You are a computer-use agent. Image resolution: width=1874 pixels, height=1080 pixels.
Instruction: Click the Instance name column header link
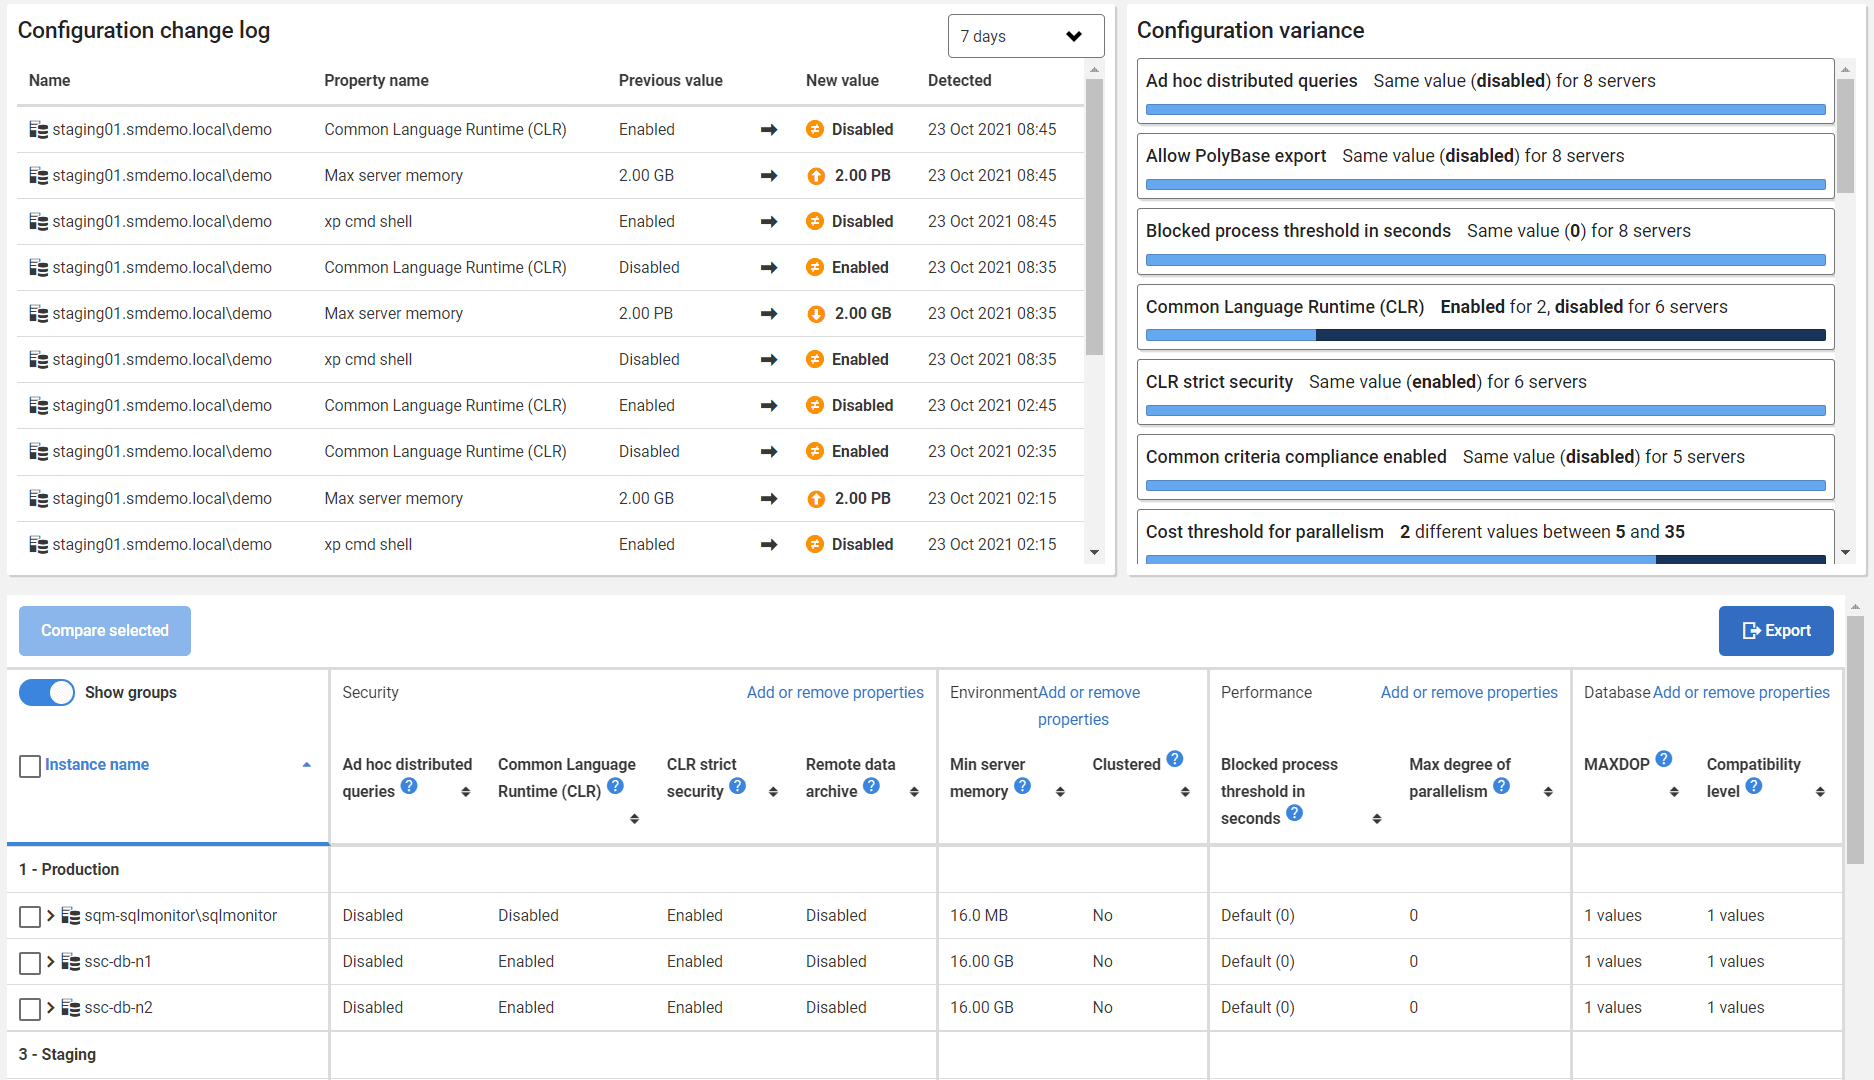pos(97,765)
